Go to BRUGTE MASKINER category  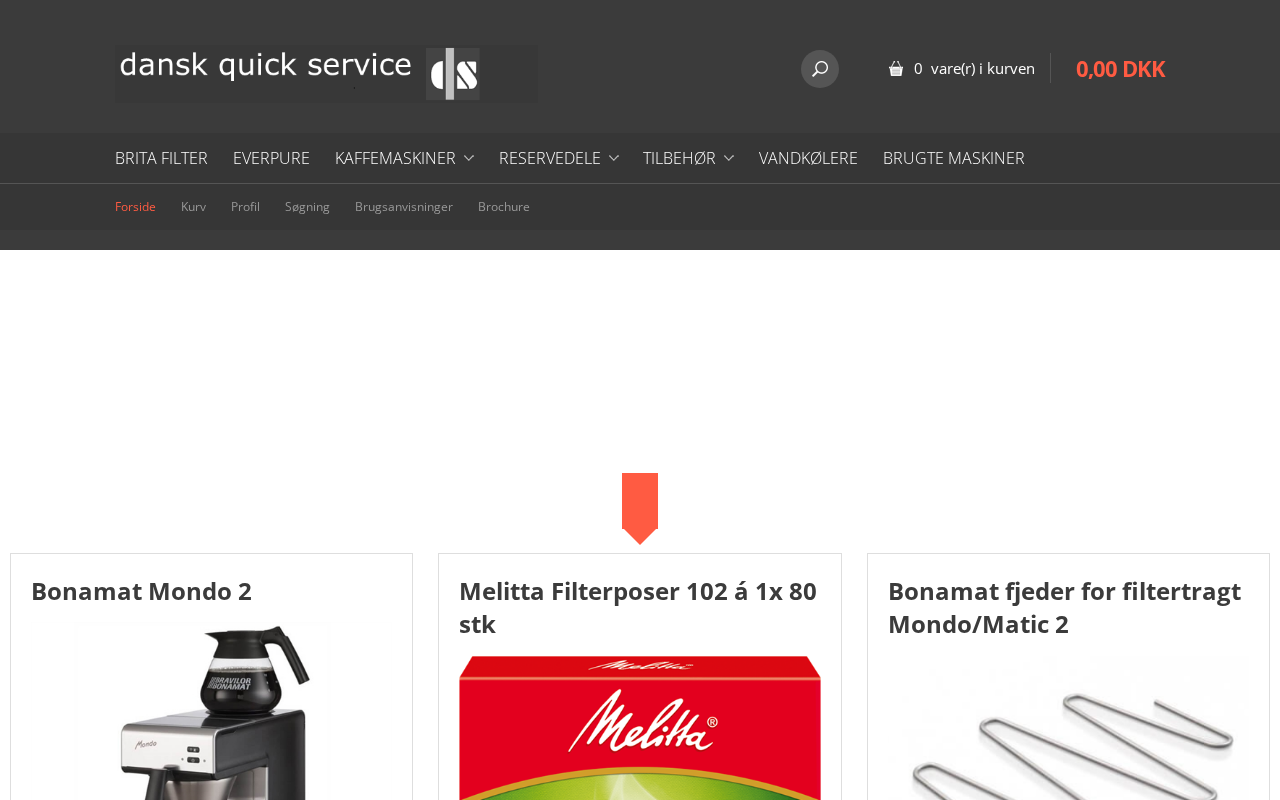click(954, 158)
